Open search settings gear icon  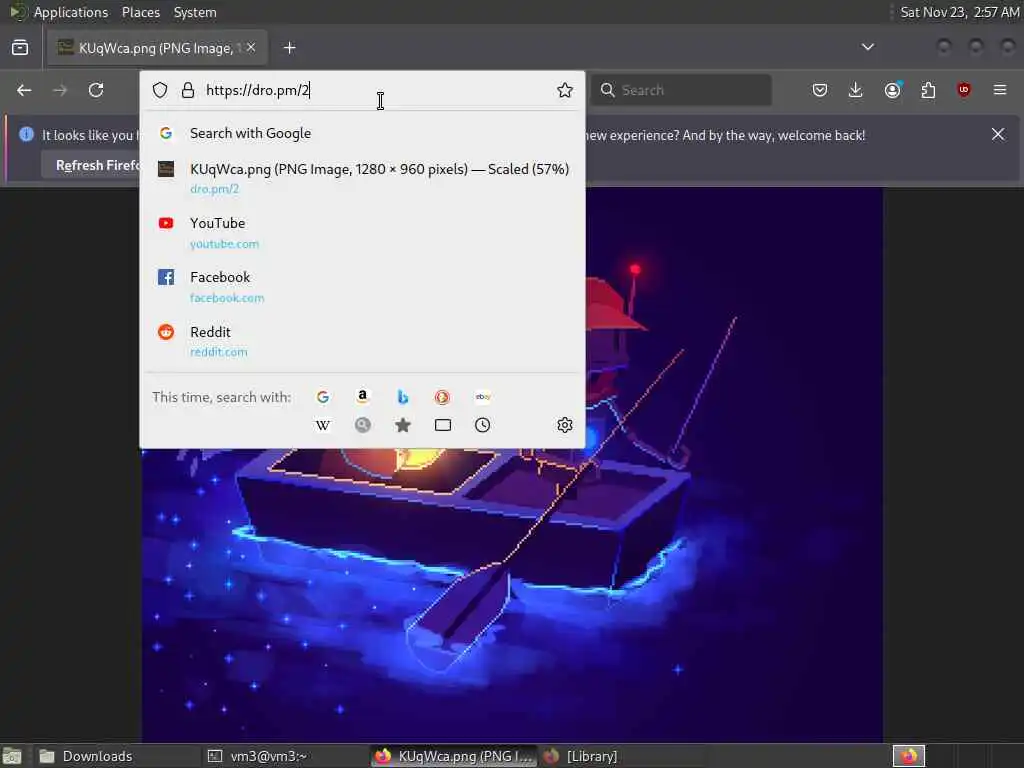tap(565, 425)
